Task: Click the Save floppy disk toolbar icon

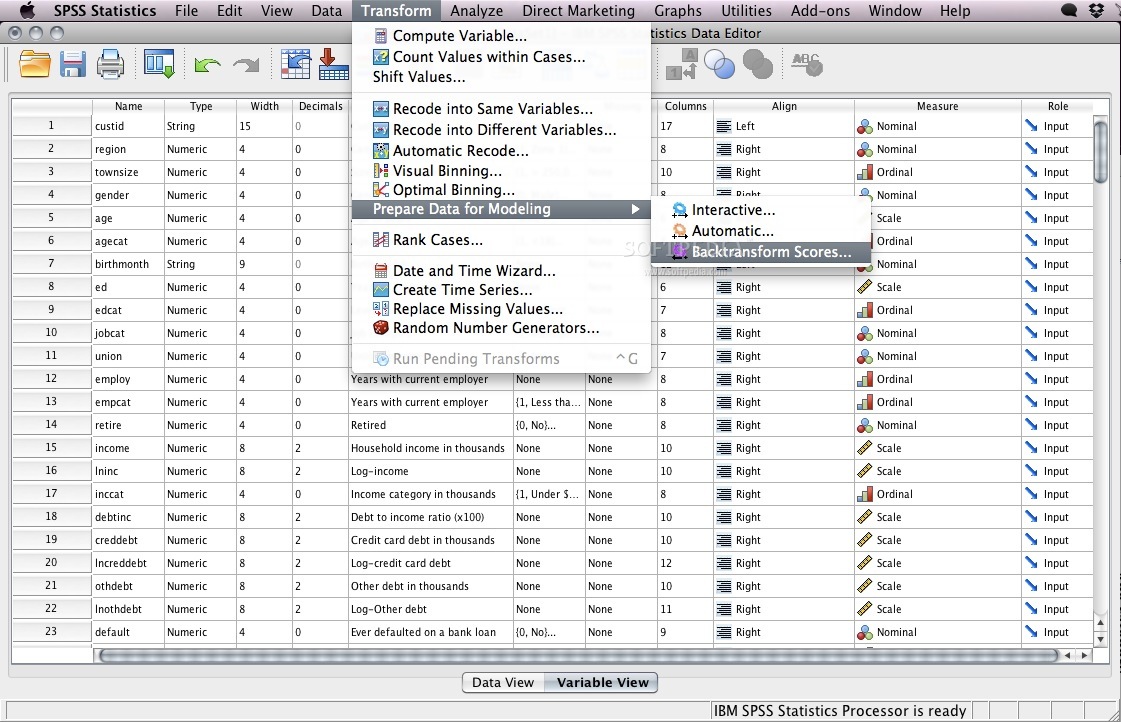Action: [x=72, y=64]
